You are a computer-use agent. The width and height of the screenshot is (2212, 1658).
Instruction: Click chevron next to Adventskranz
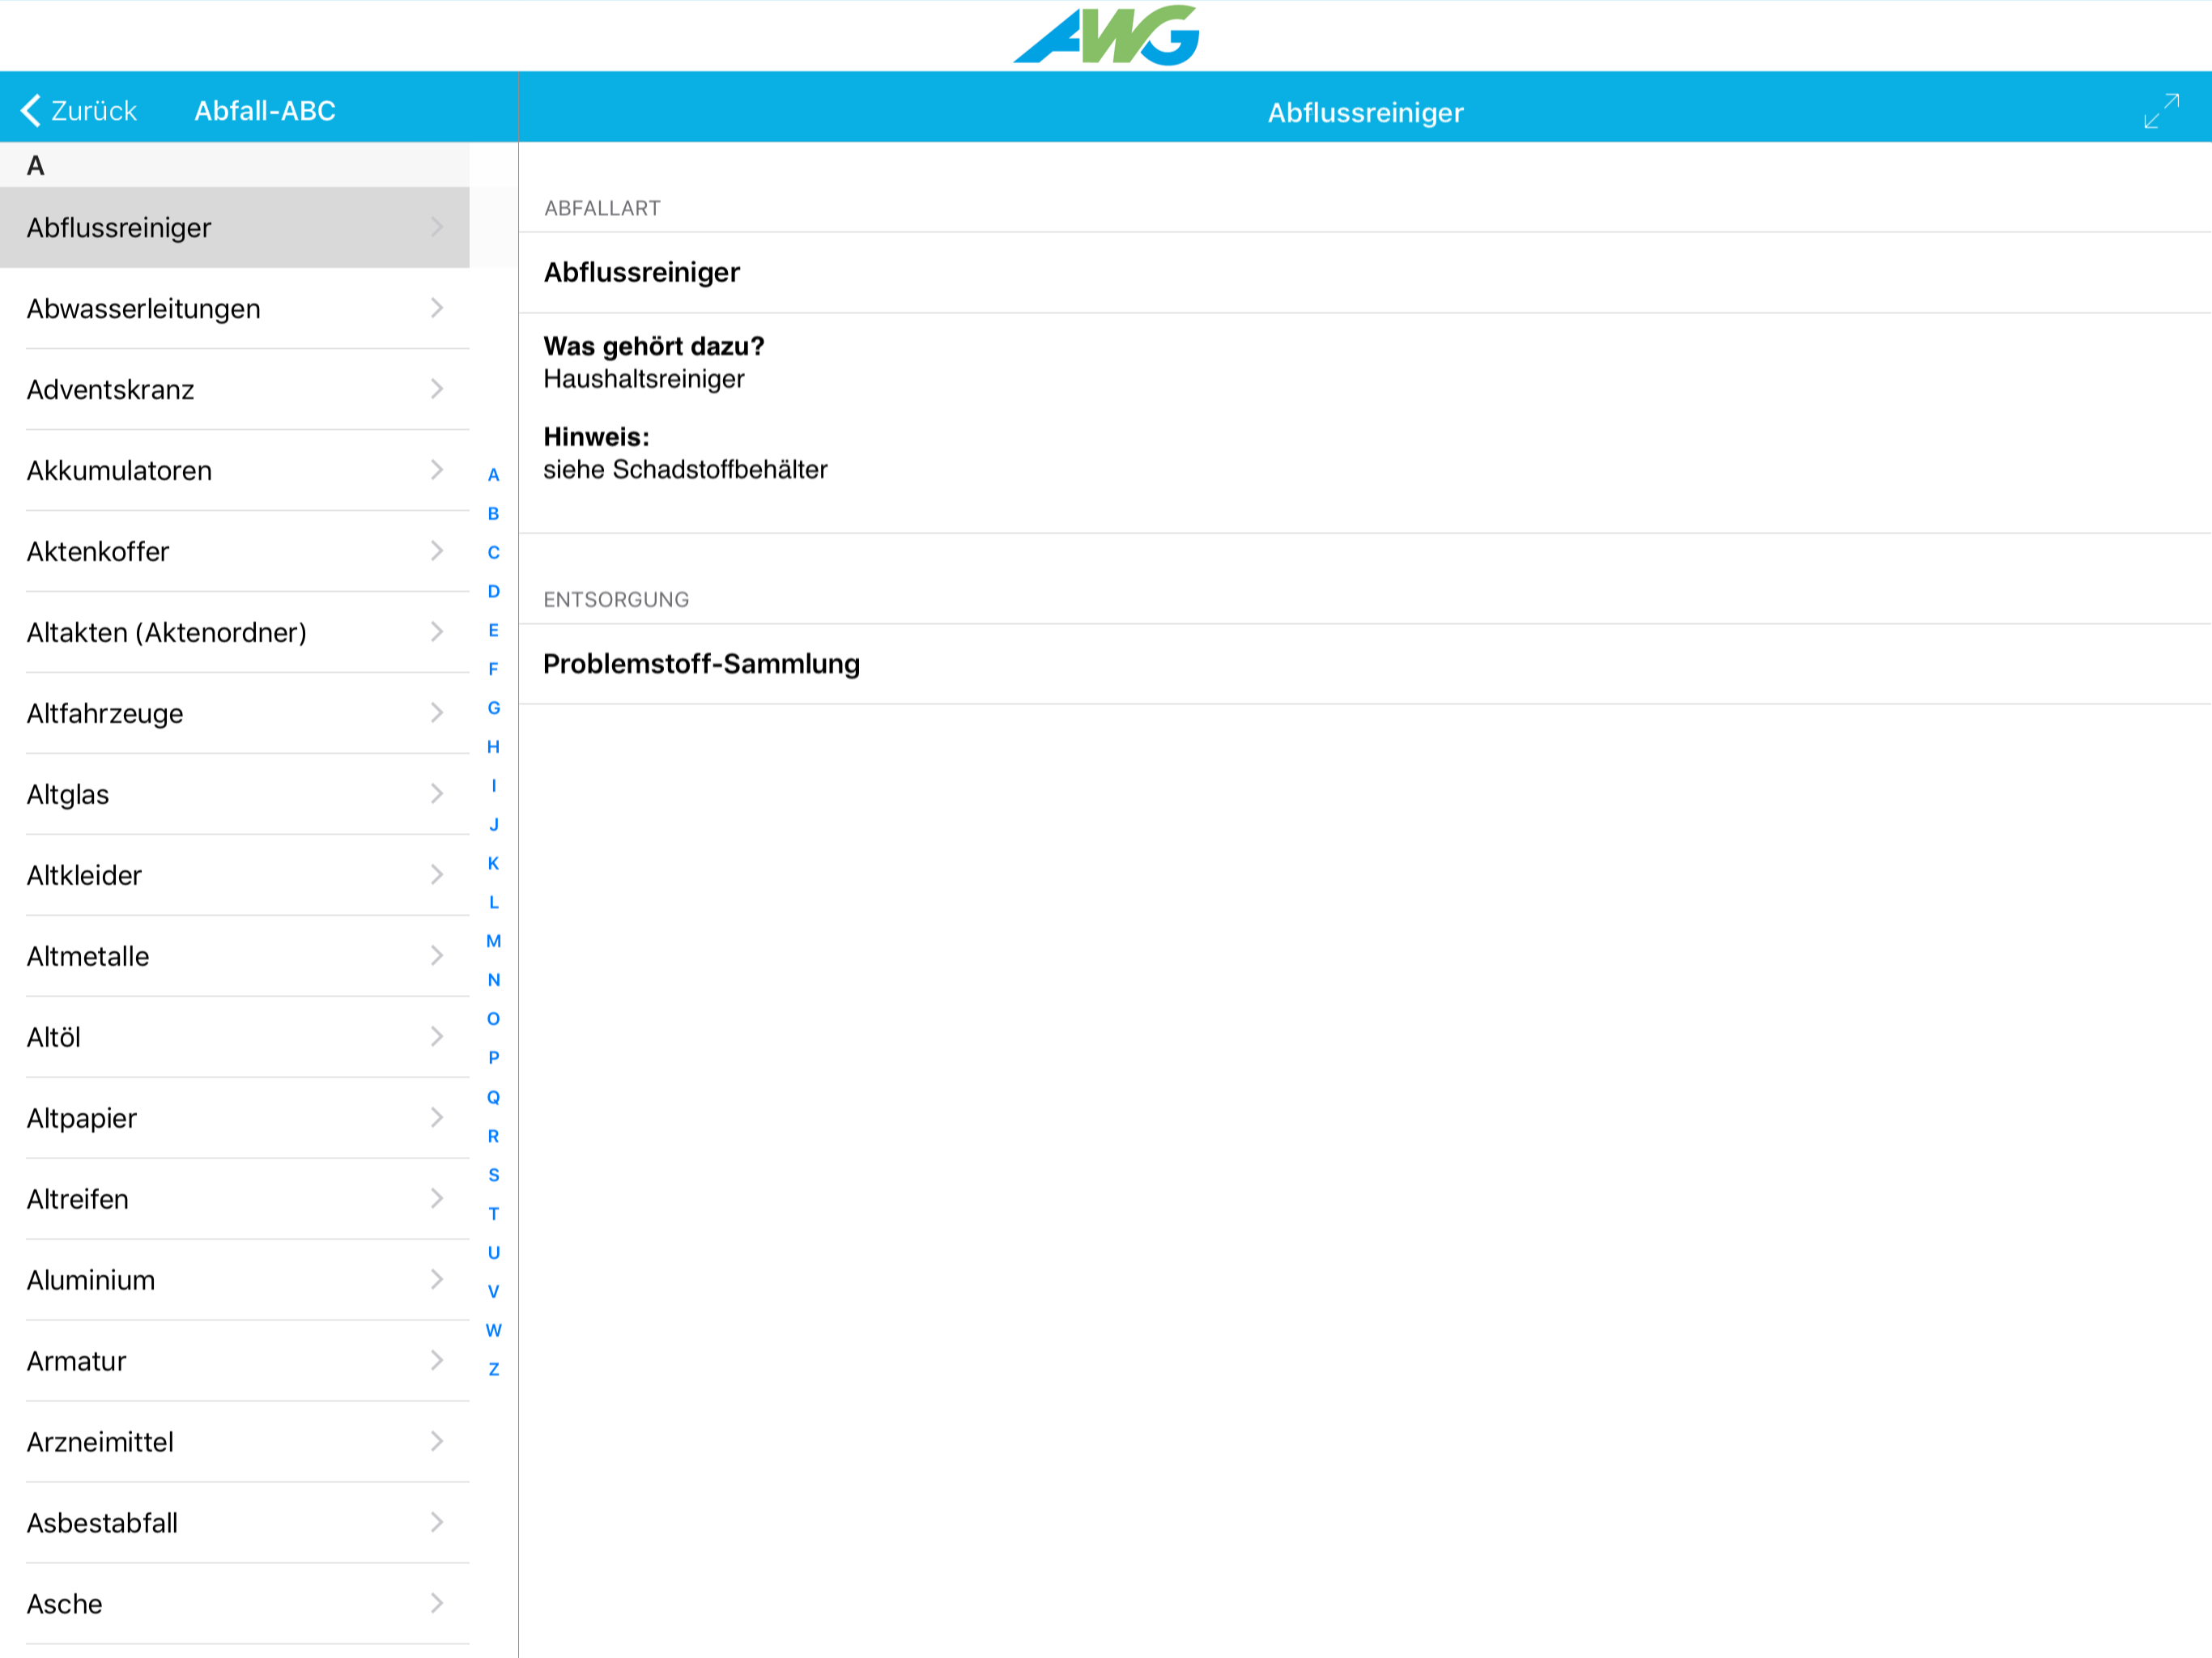click(437, 389)
